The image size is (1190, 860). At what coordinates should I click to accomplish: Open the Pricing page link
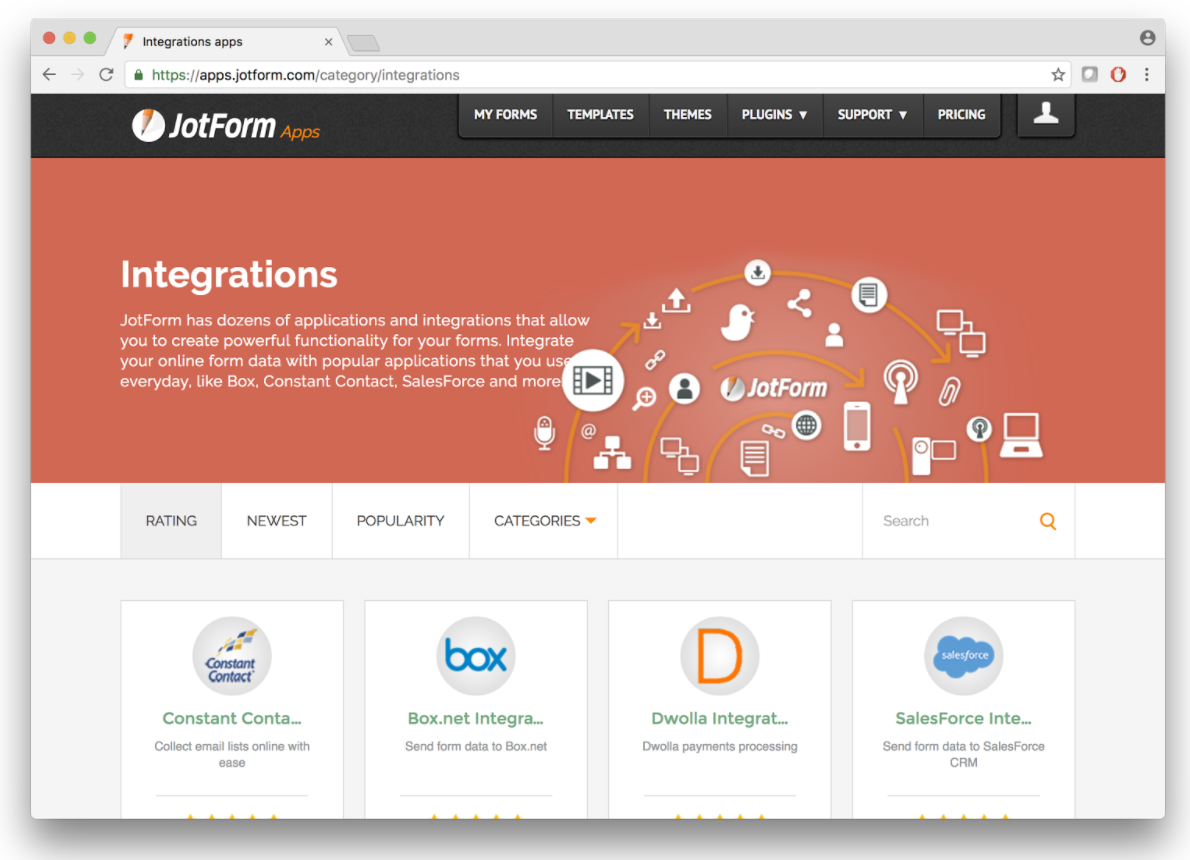pyautogui.click(x=961, y=115)
